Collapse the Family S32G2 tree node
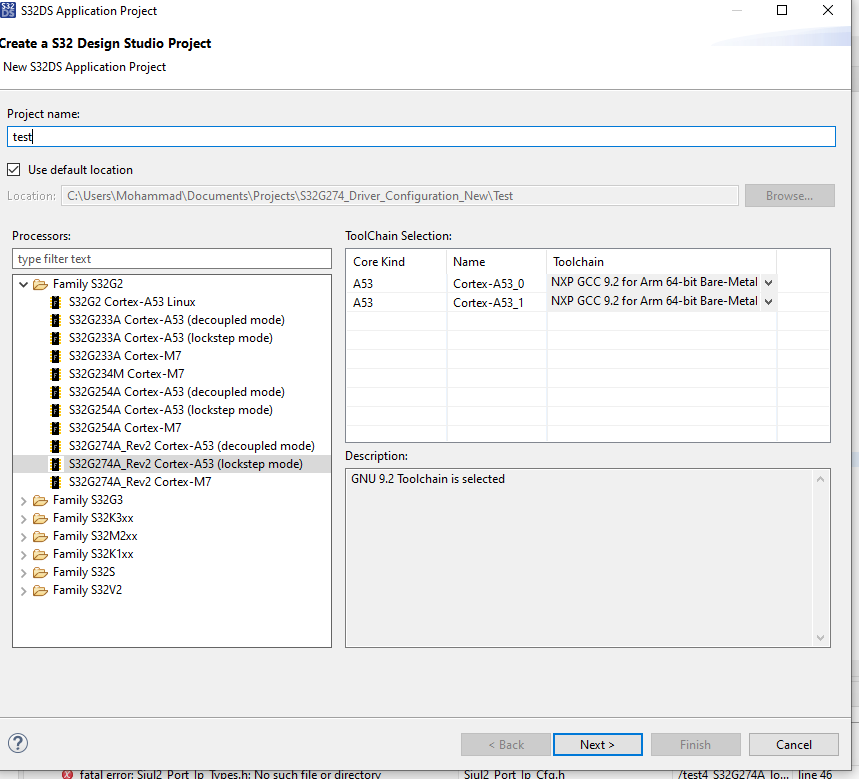 (x=23, y=283)
